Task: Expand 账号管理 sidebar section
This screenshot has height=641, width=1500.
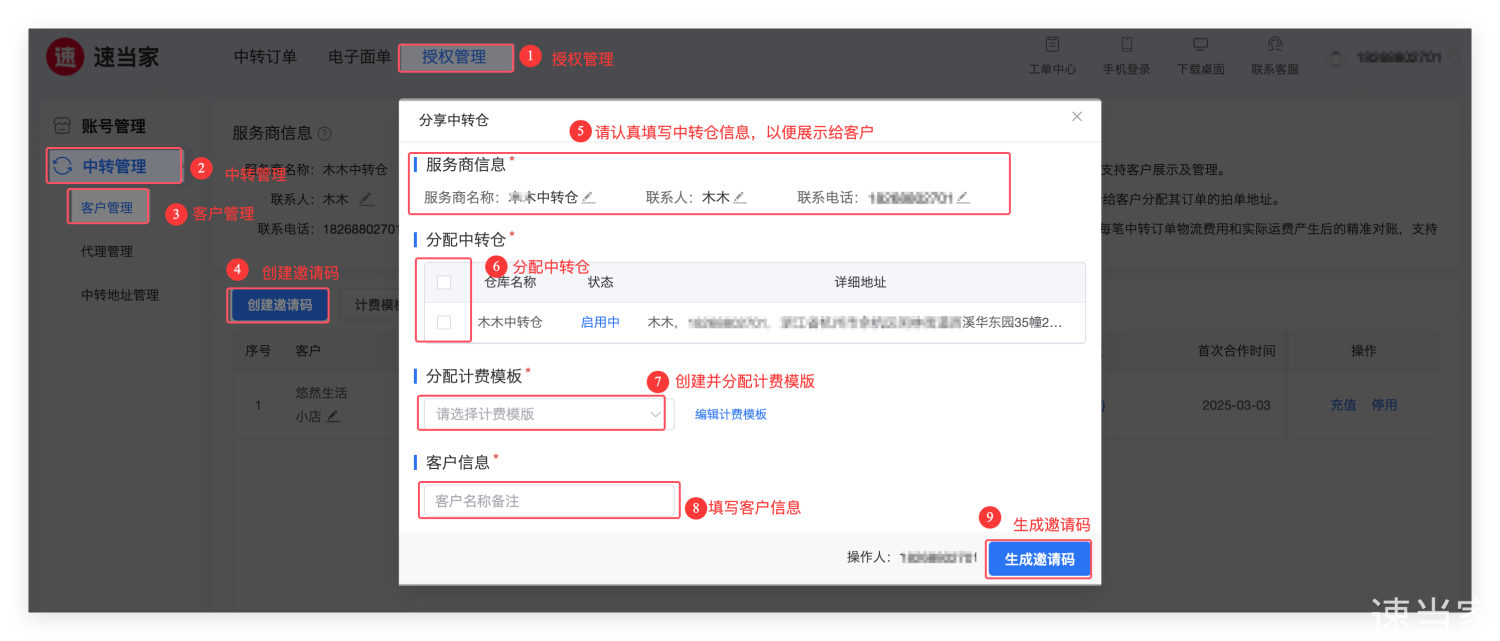Action: 112,126
